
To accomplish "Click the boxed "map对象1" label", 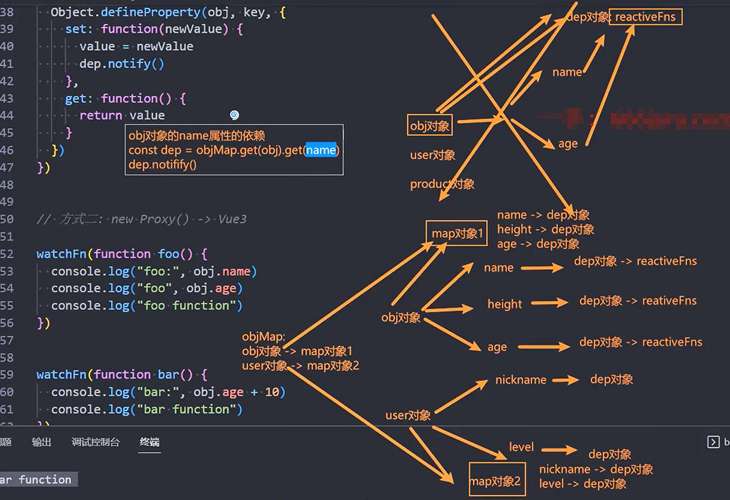I will pyautogui.click(x=458, y=234).
